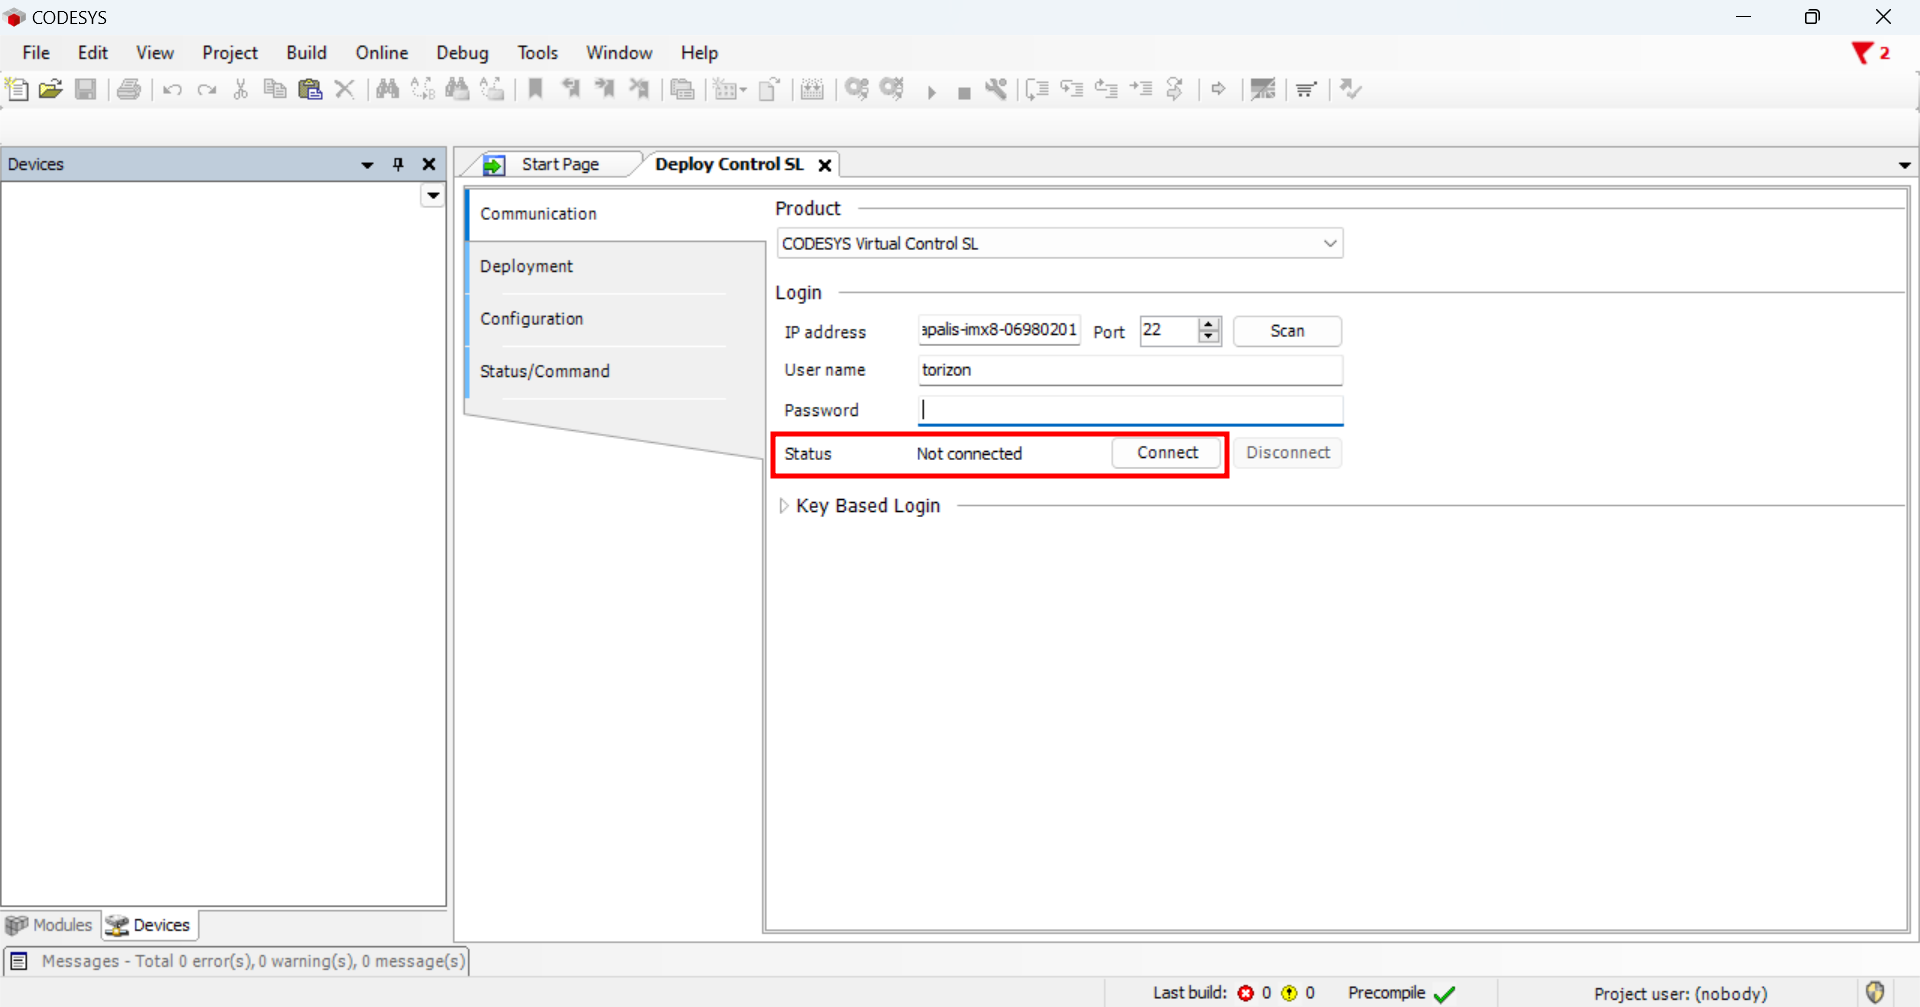The width and height of the screenshot is (1920, 1007).
Task: Increase the Port number stepper
Action: tap(1209, 324)
